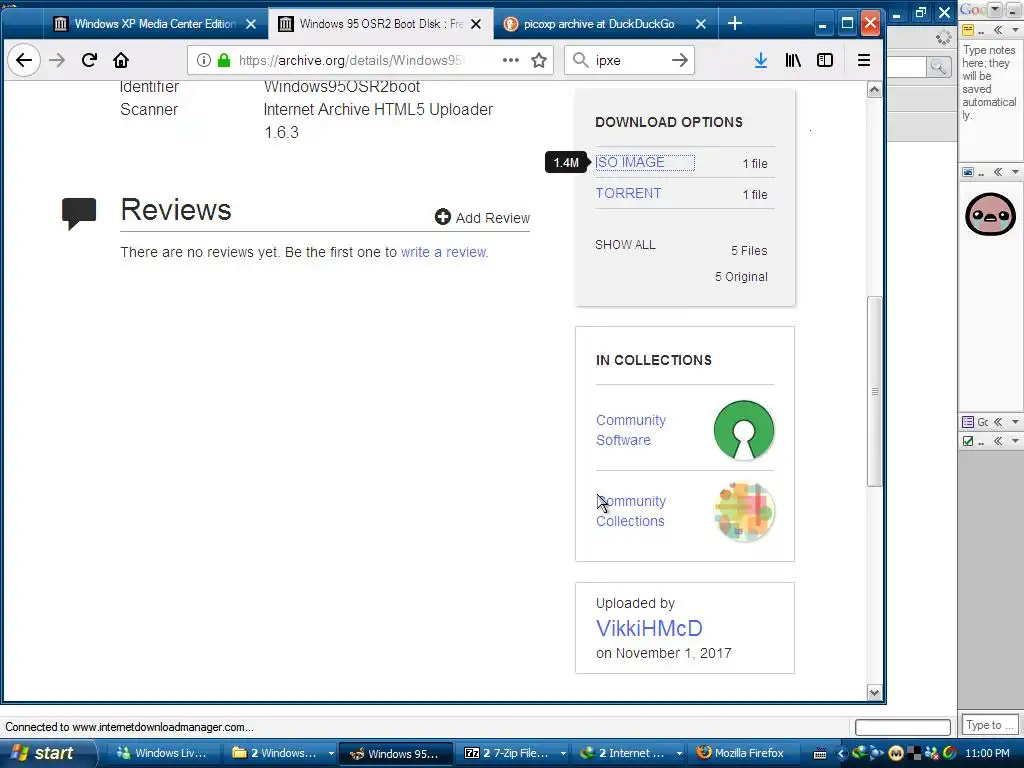Open the TORRENT download link
The image size is (1024, 768).
(628, 193)
